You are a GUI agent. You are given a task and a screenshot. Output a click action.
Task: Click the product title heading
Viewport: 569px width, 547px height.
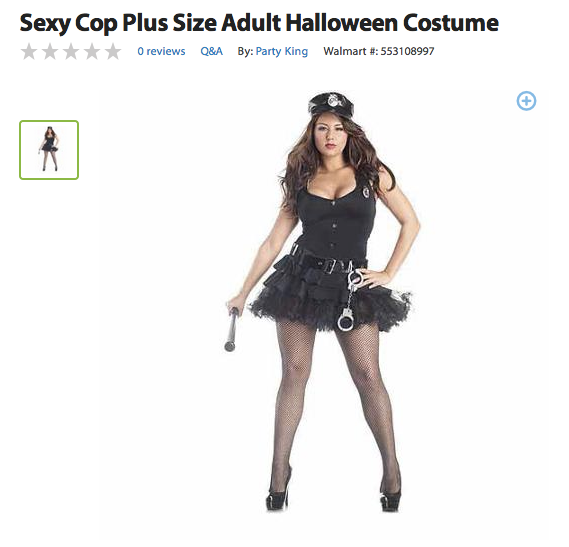click(x=259, y=23)
